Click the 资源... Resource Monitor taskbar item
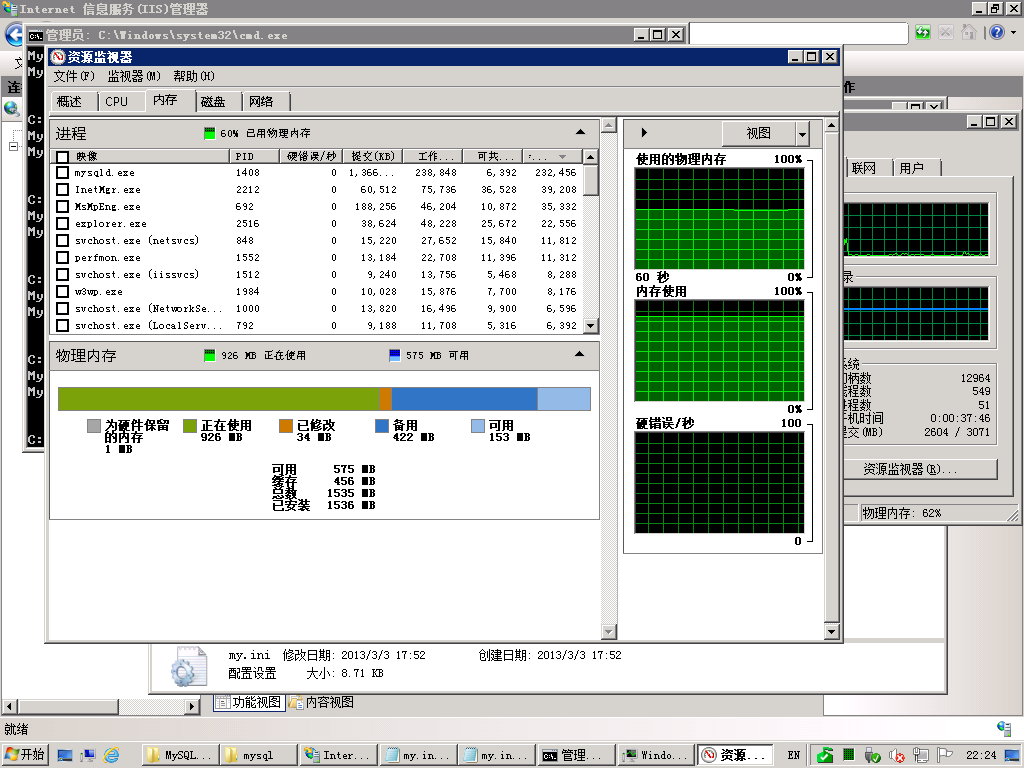The width and height of the screenshot is (1024, 768). pyautogui.click(x=735, y=756)
